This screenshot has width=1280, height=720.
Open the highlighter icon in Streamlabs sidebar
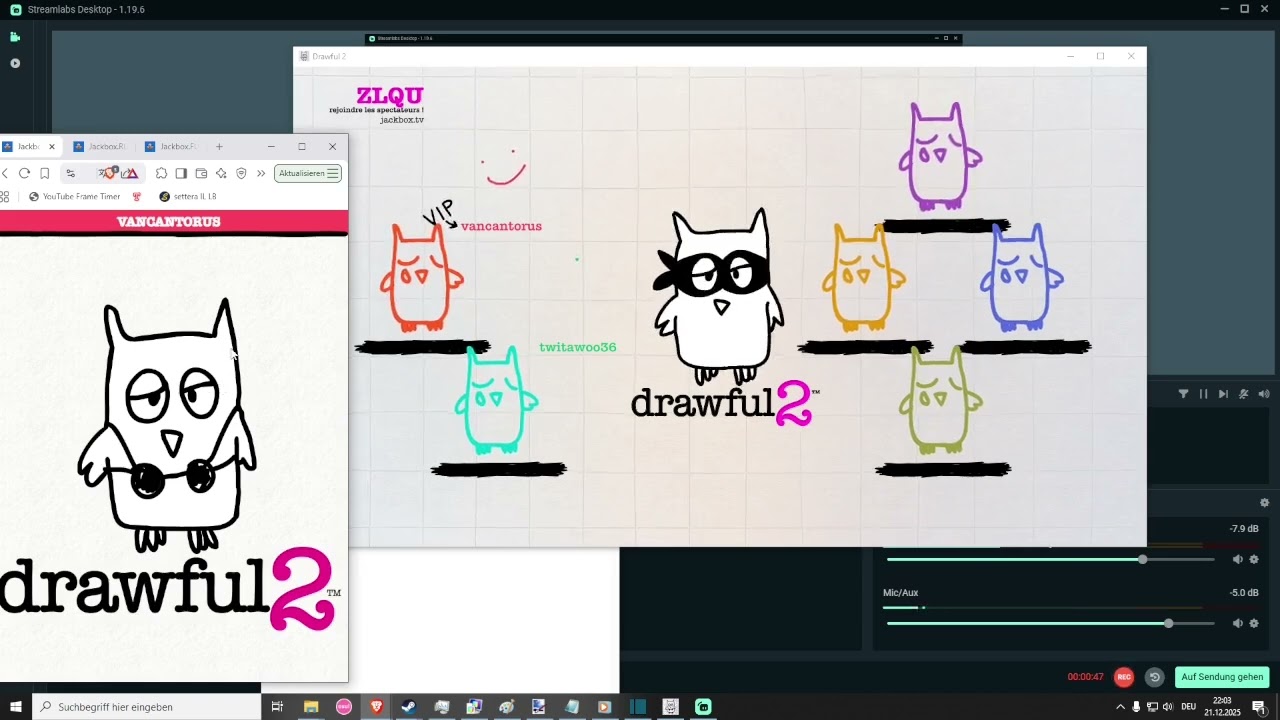15,63
